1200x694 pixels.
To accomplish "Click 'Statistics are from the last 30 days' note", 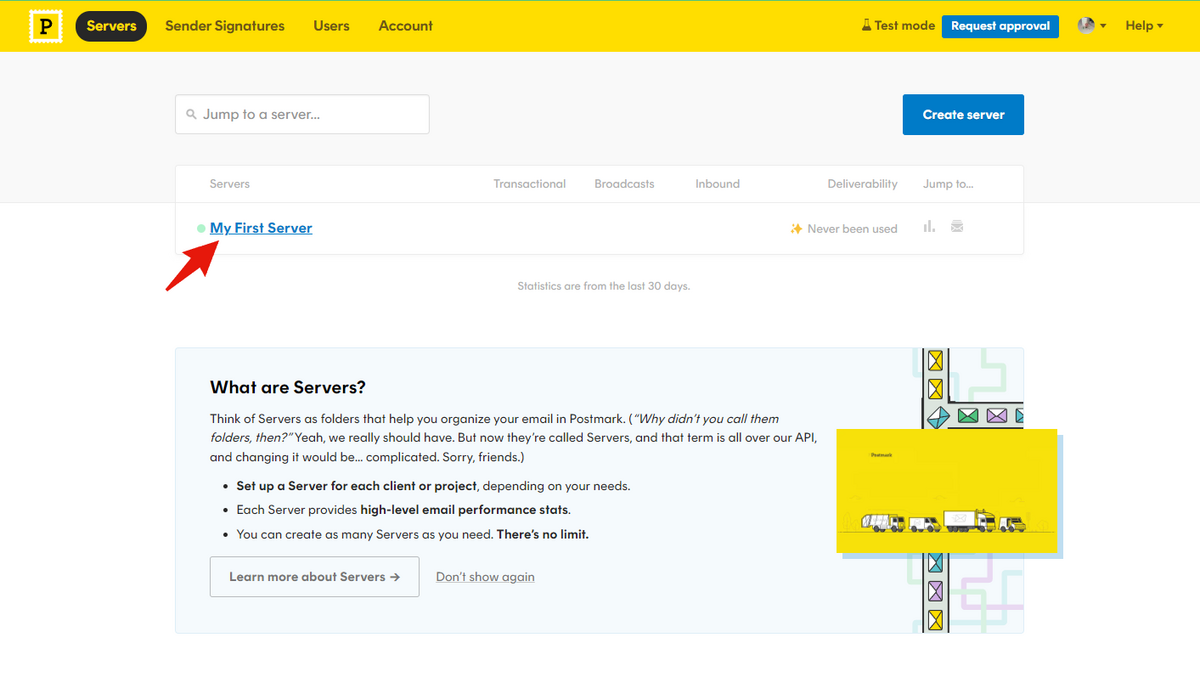I will click(x=603, y=286).
